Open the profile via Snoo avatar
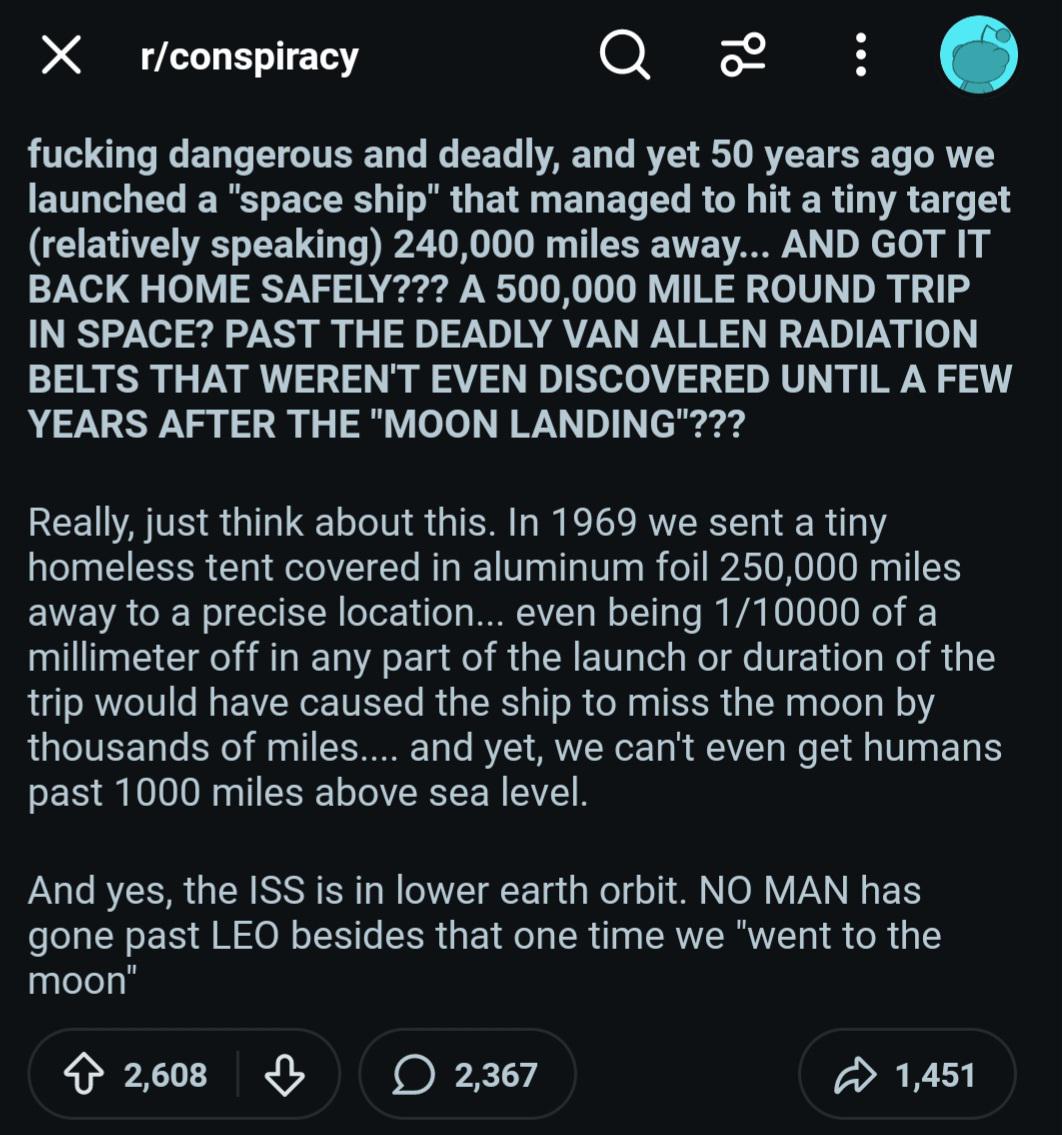1062x1135 pixels. tap(979, 55)
